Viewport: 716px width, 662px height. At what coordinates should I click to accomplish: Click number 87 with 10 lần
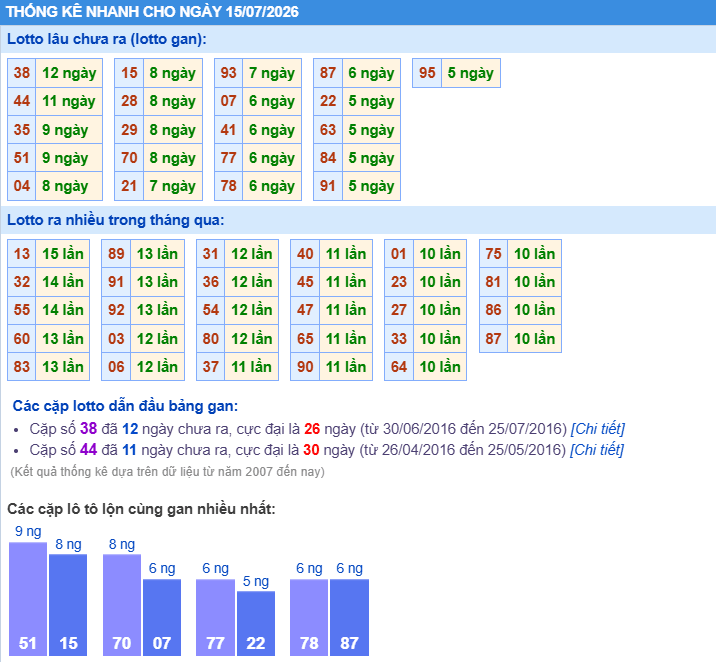point(494,339)
